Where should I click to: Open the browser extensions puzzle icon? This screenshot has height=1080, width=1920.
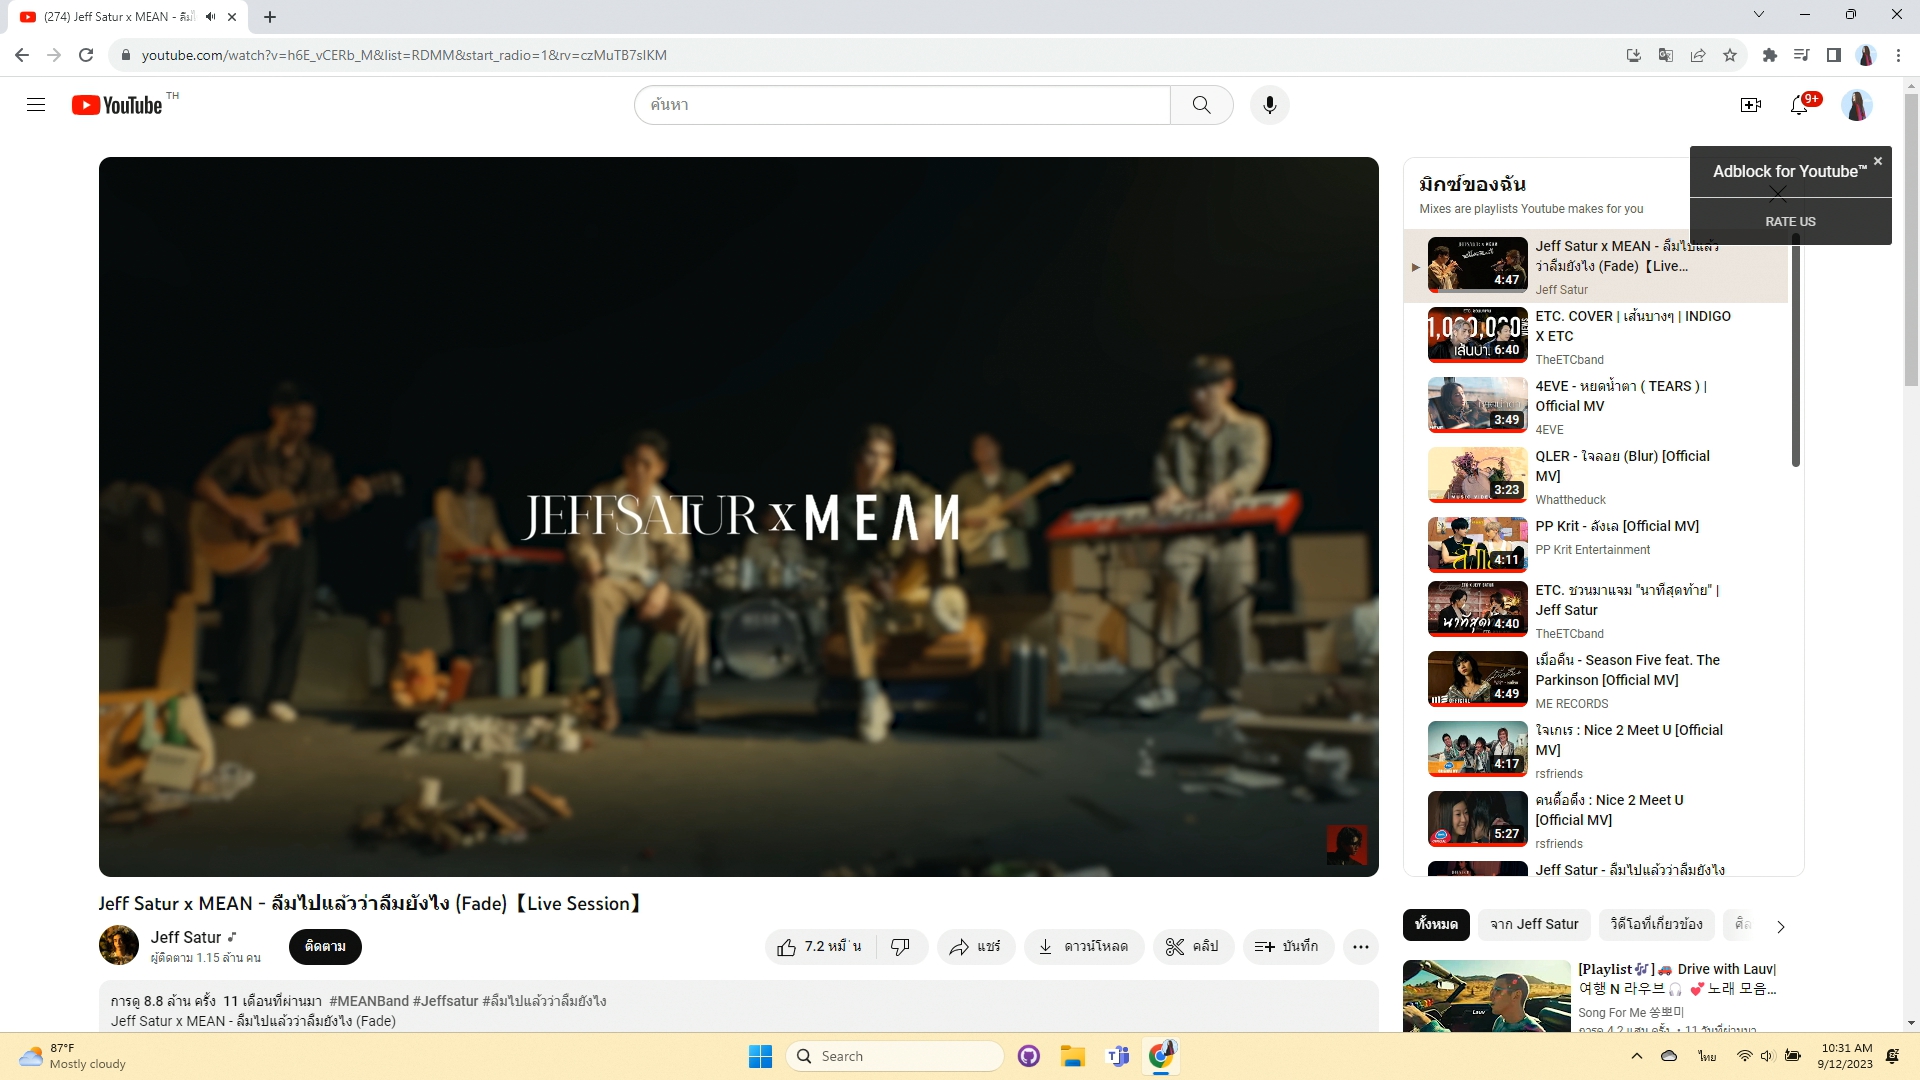coord(1769,55)
